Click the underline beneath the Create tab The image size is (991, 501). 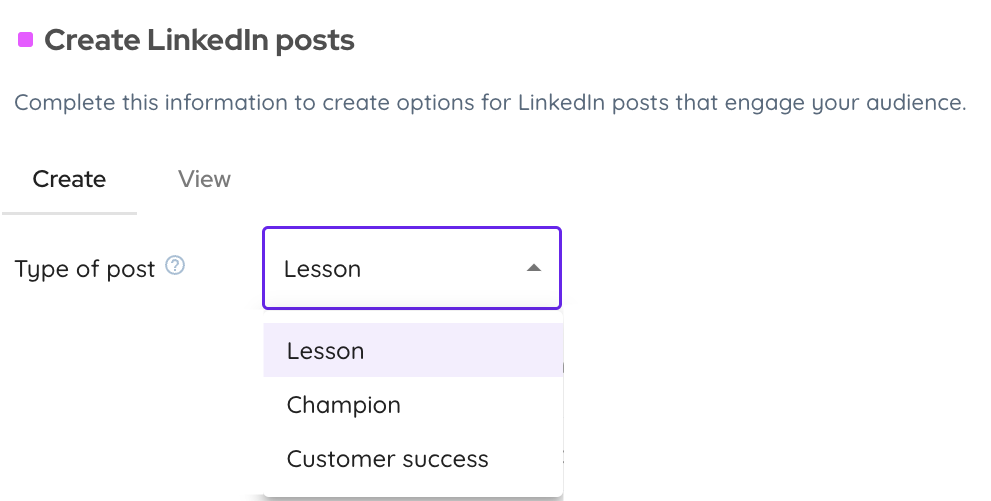[x=69, y=212]
